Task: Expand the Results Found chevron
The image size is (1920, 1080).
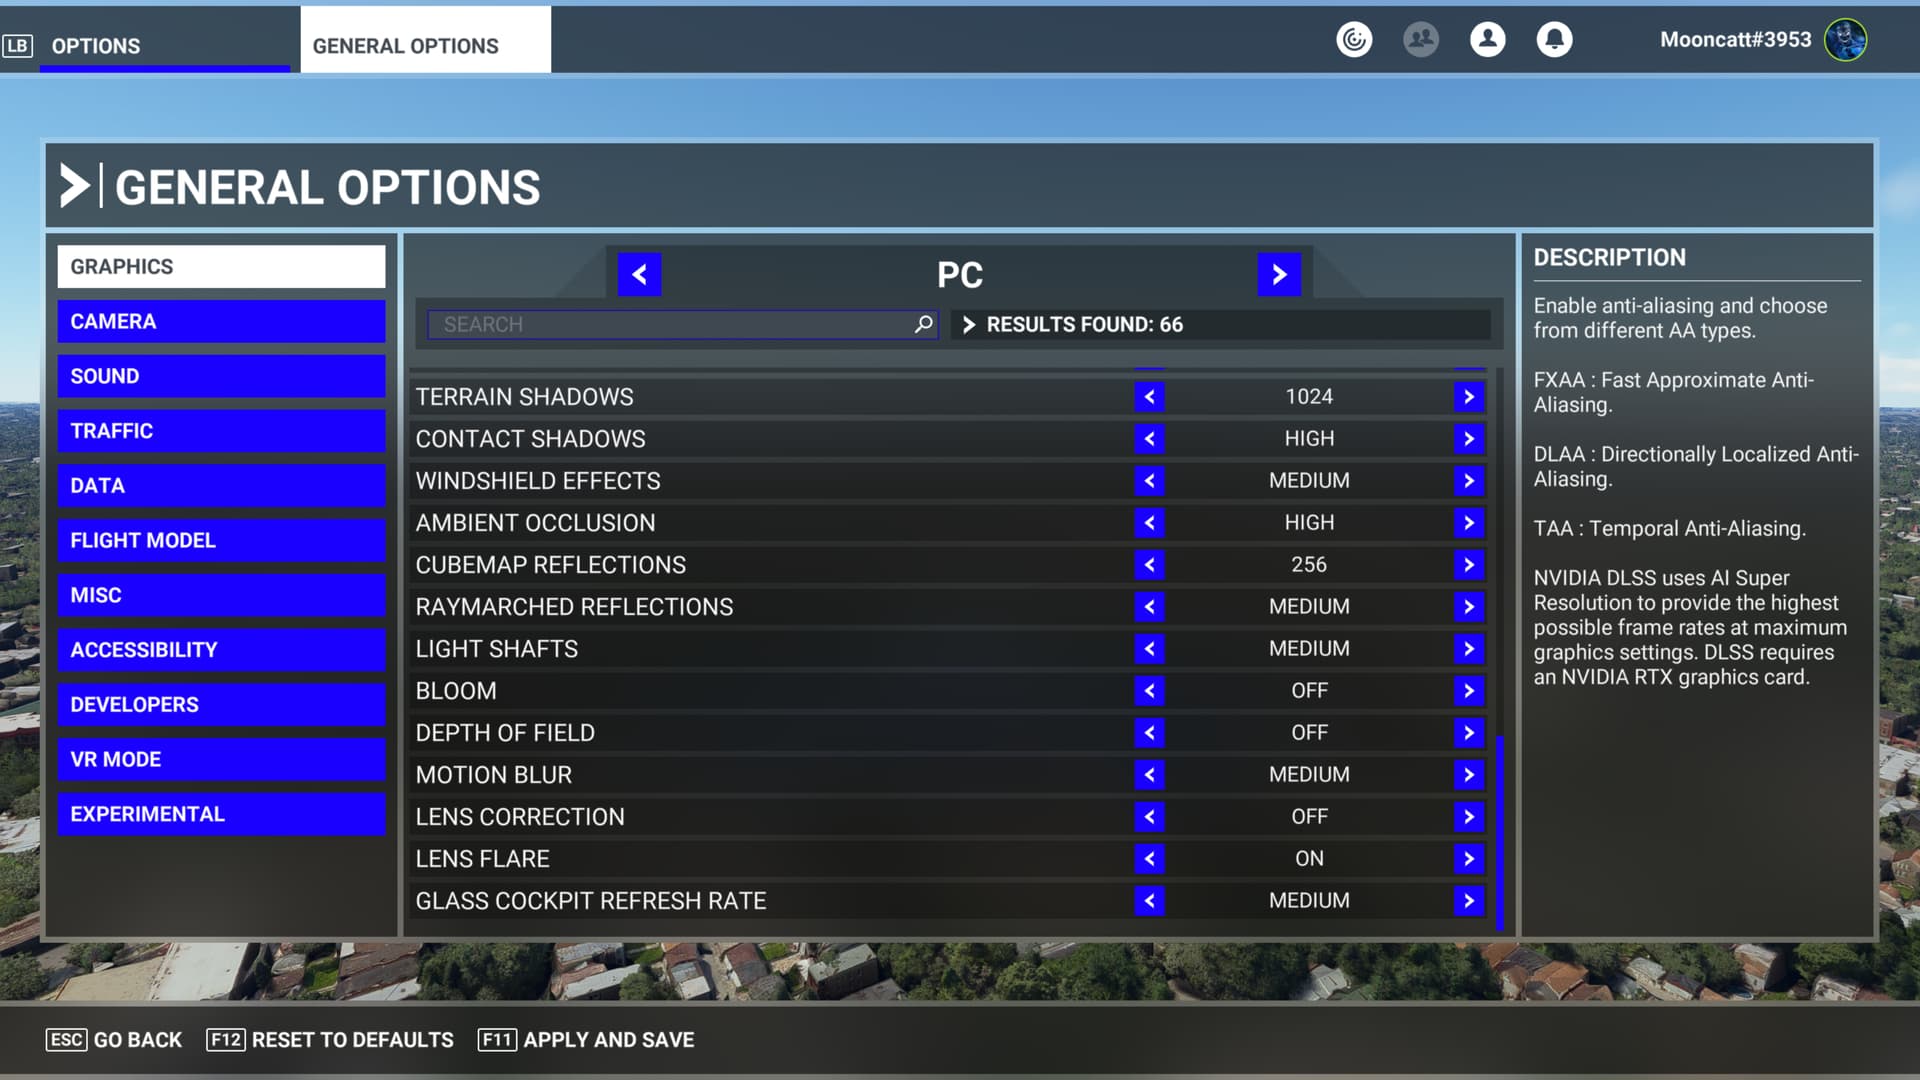Action: [x=968, y=324]
